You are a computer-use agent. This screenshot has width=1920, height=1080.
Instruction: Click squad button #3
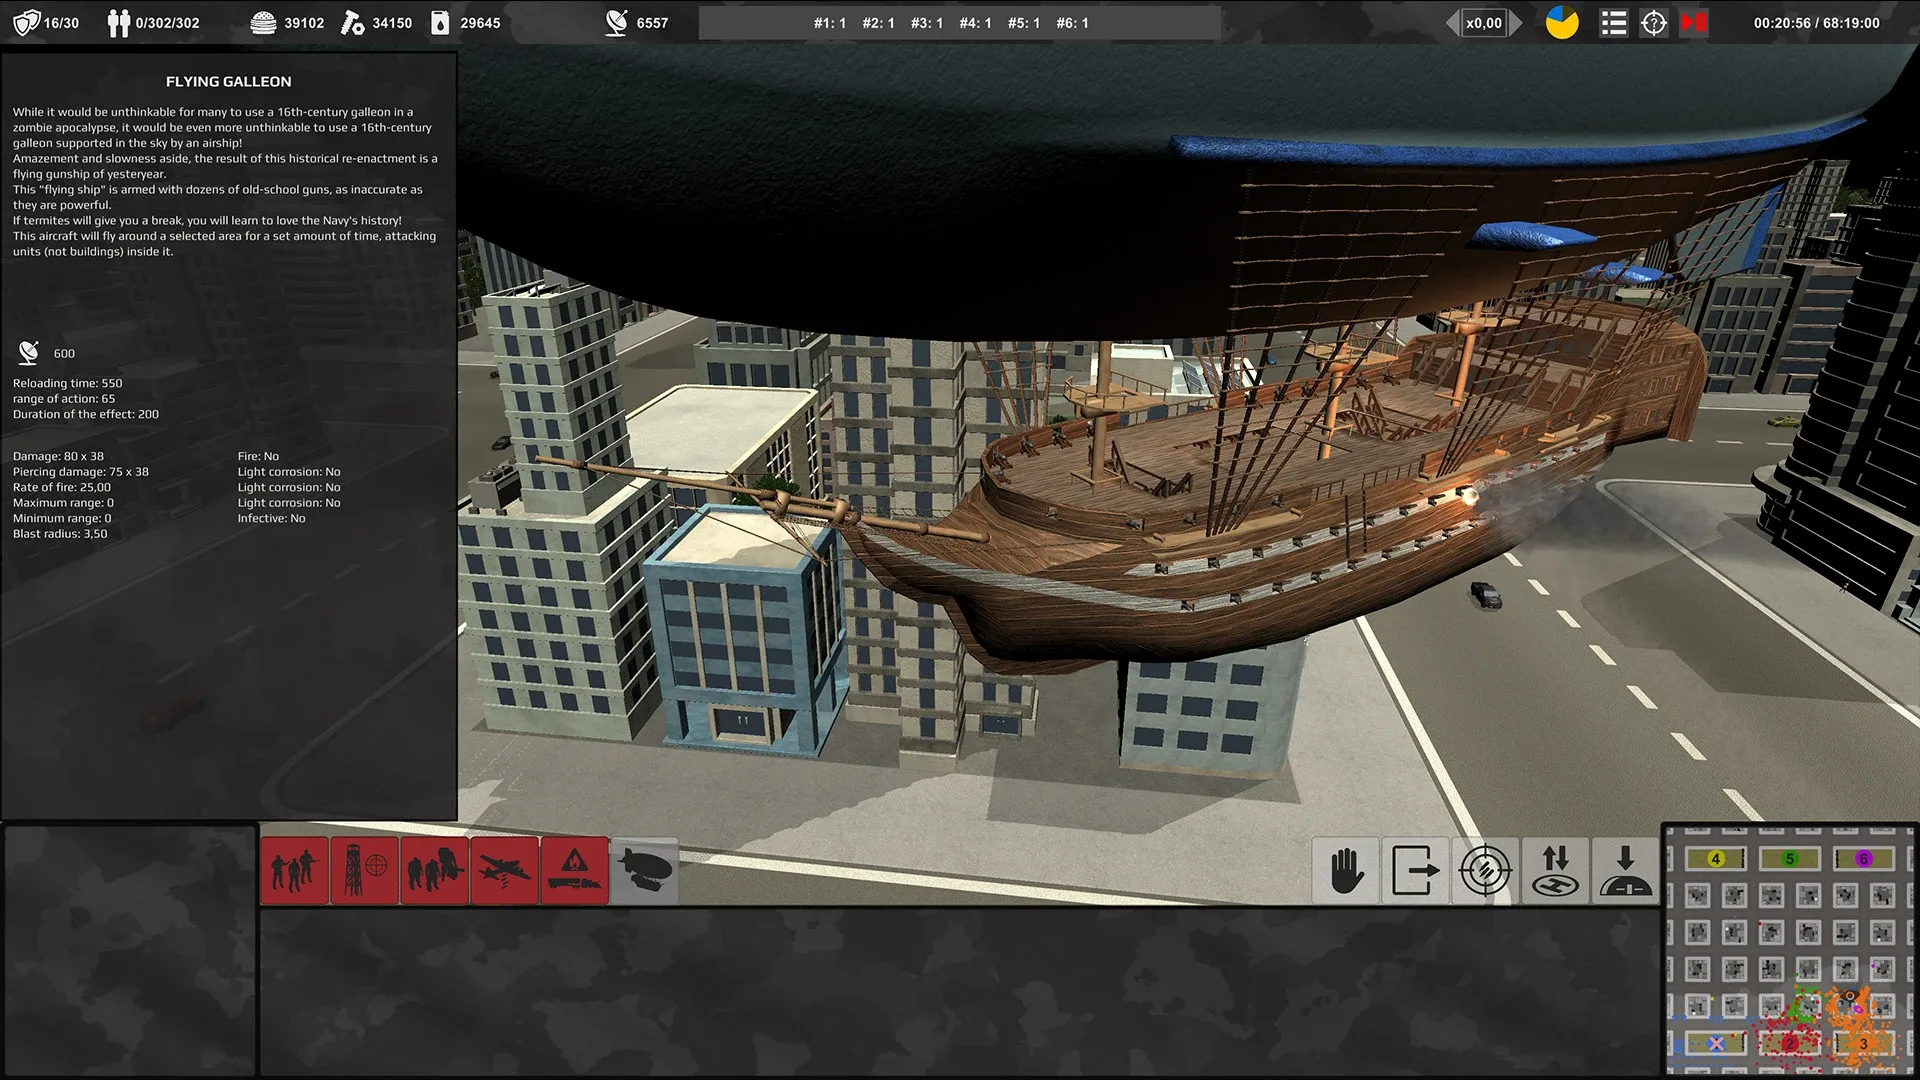pos(925,21)
